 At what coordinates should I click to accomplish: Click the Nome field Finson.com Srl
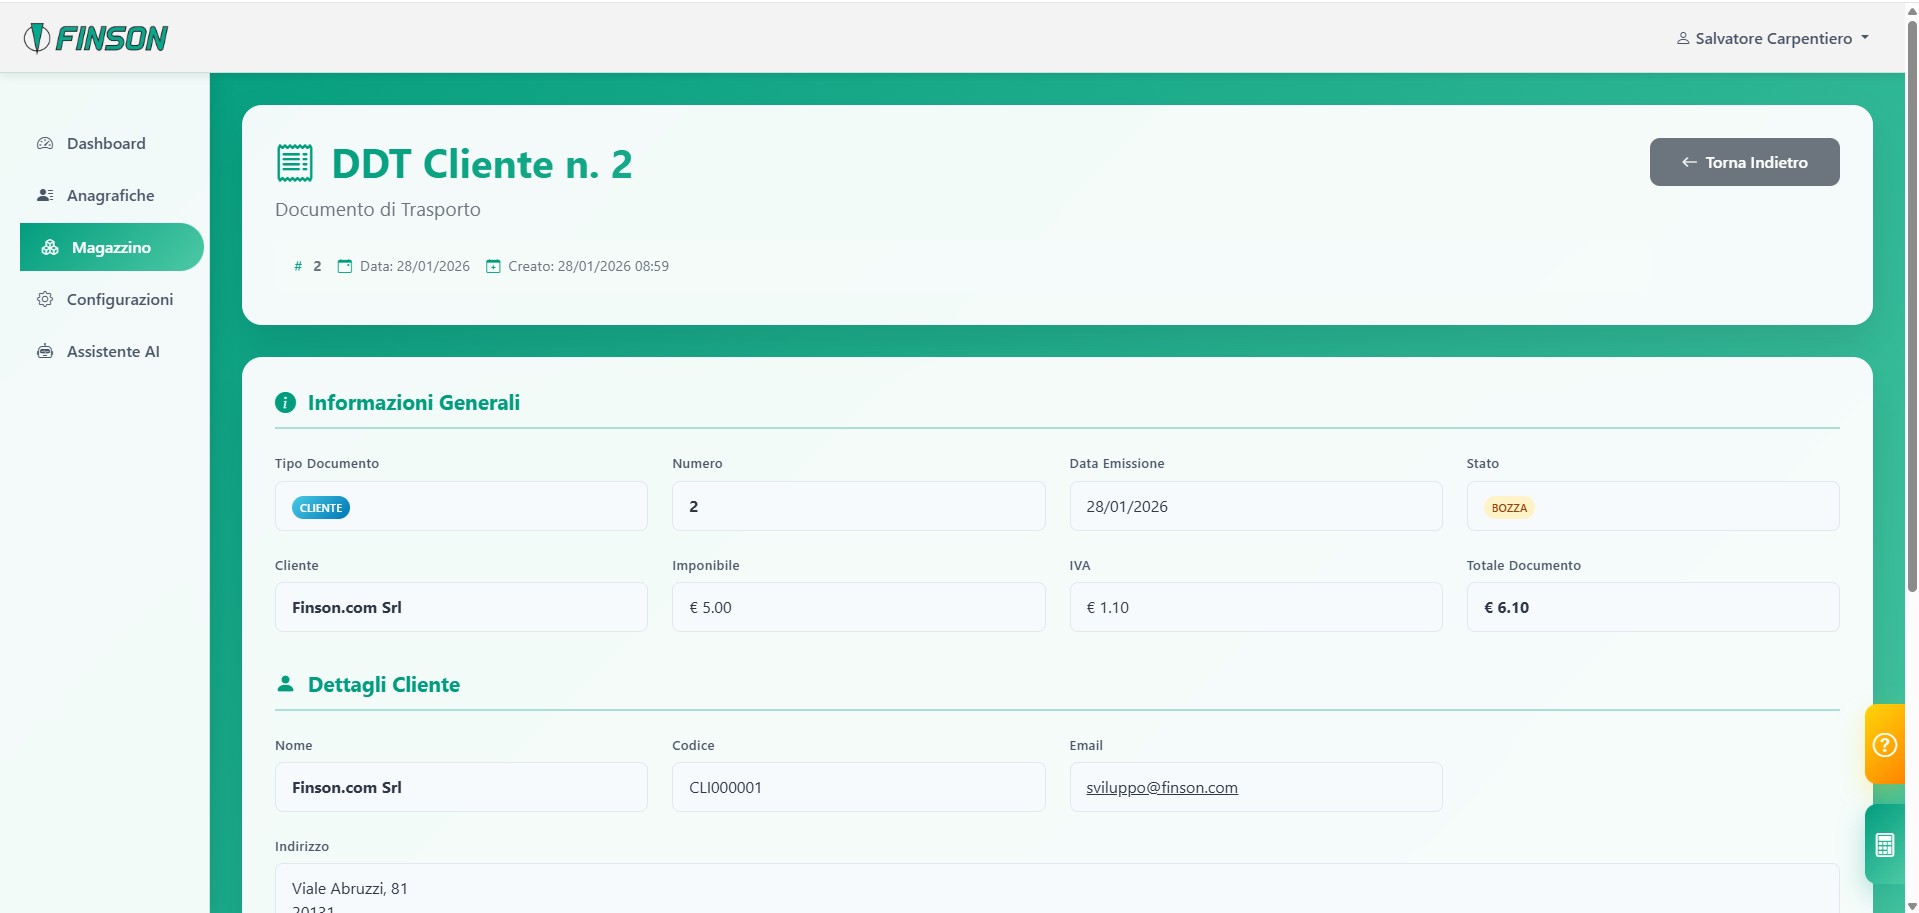pos(461,787)
